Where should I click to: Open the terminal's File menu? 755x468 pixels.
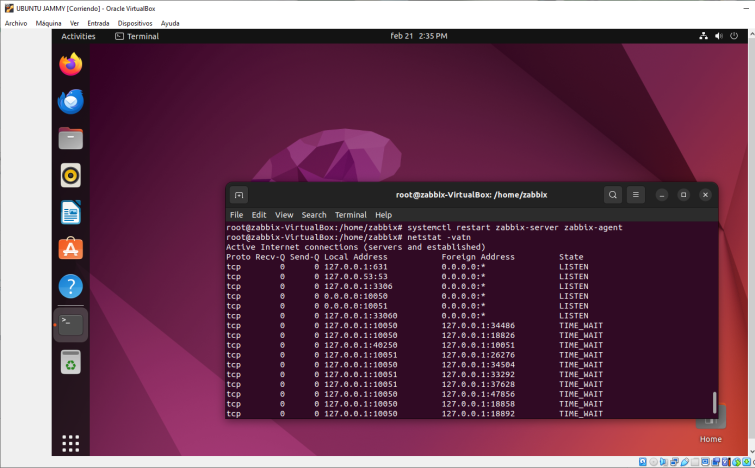click(x=236, y=215)
